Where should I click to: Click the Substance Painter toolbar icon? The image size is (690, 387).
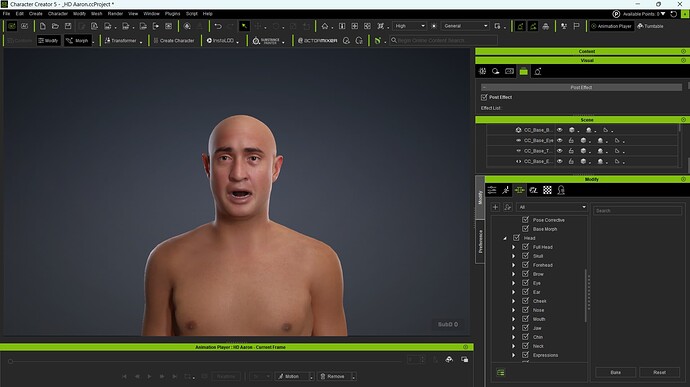(266, 41)
